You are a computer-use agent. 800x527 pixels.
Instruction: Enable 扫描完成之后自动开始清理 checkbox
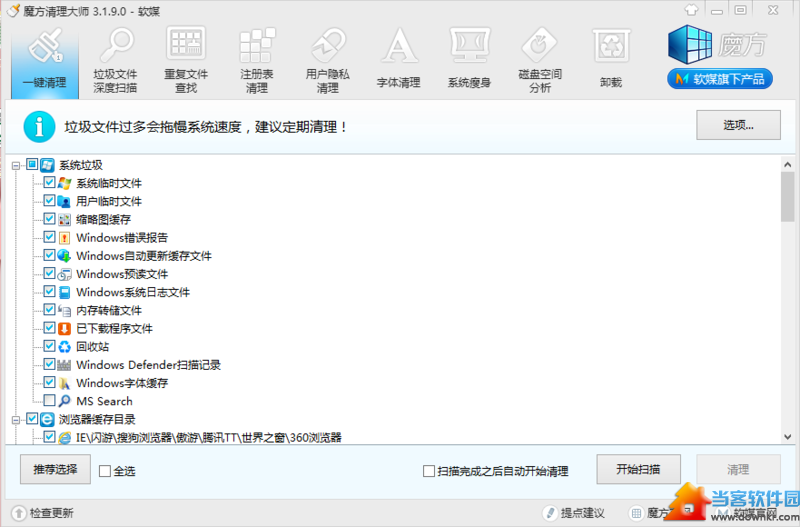429,471
